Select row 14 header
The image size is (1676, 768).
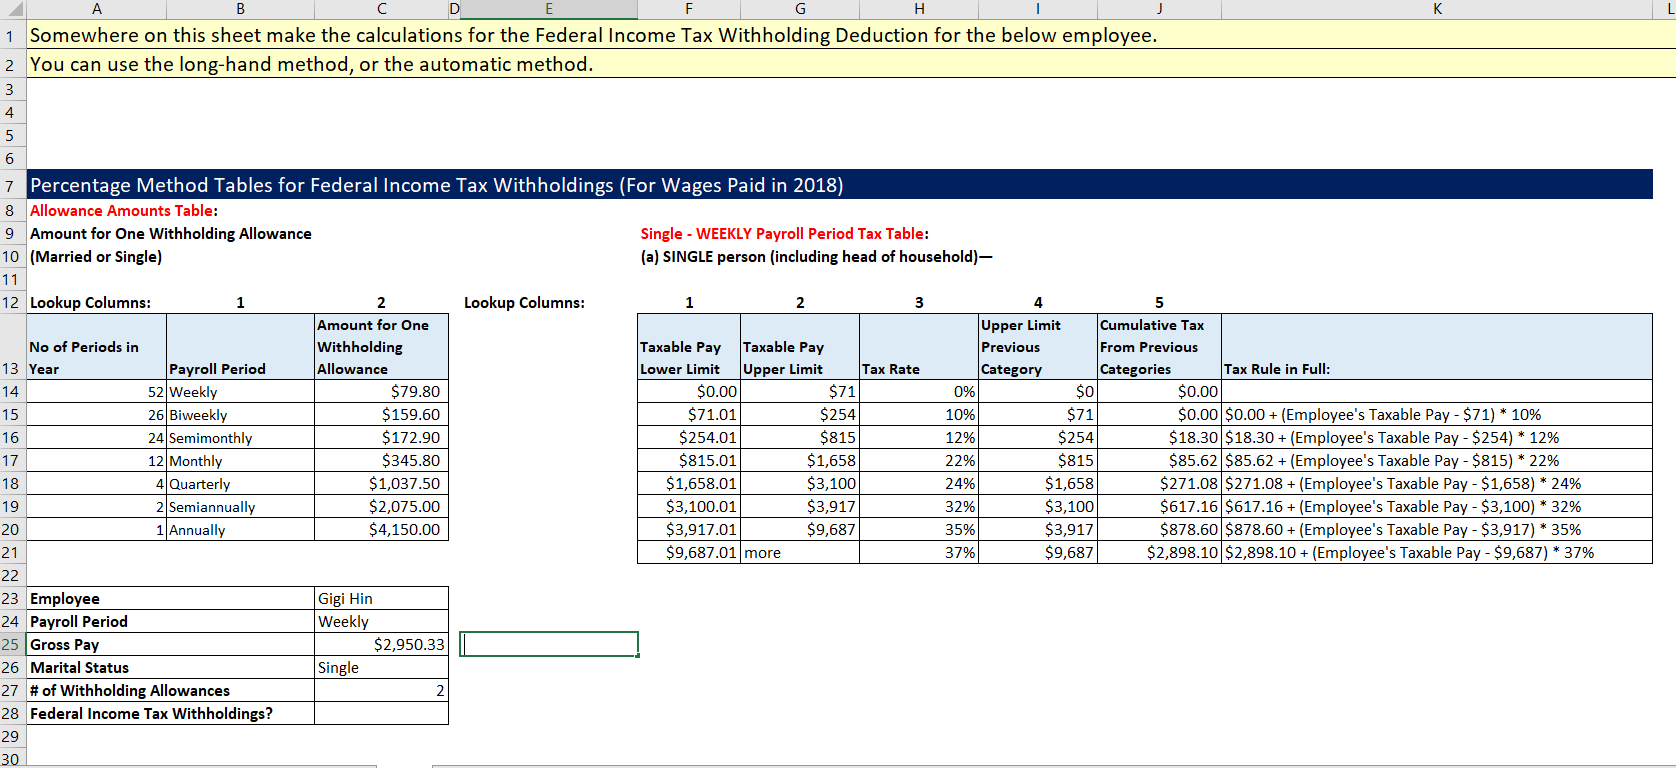pos(11,391)
